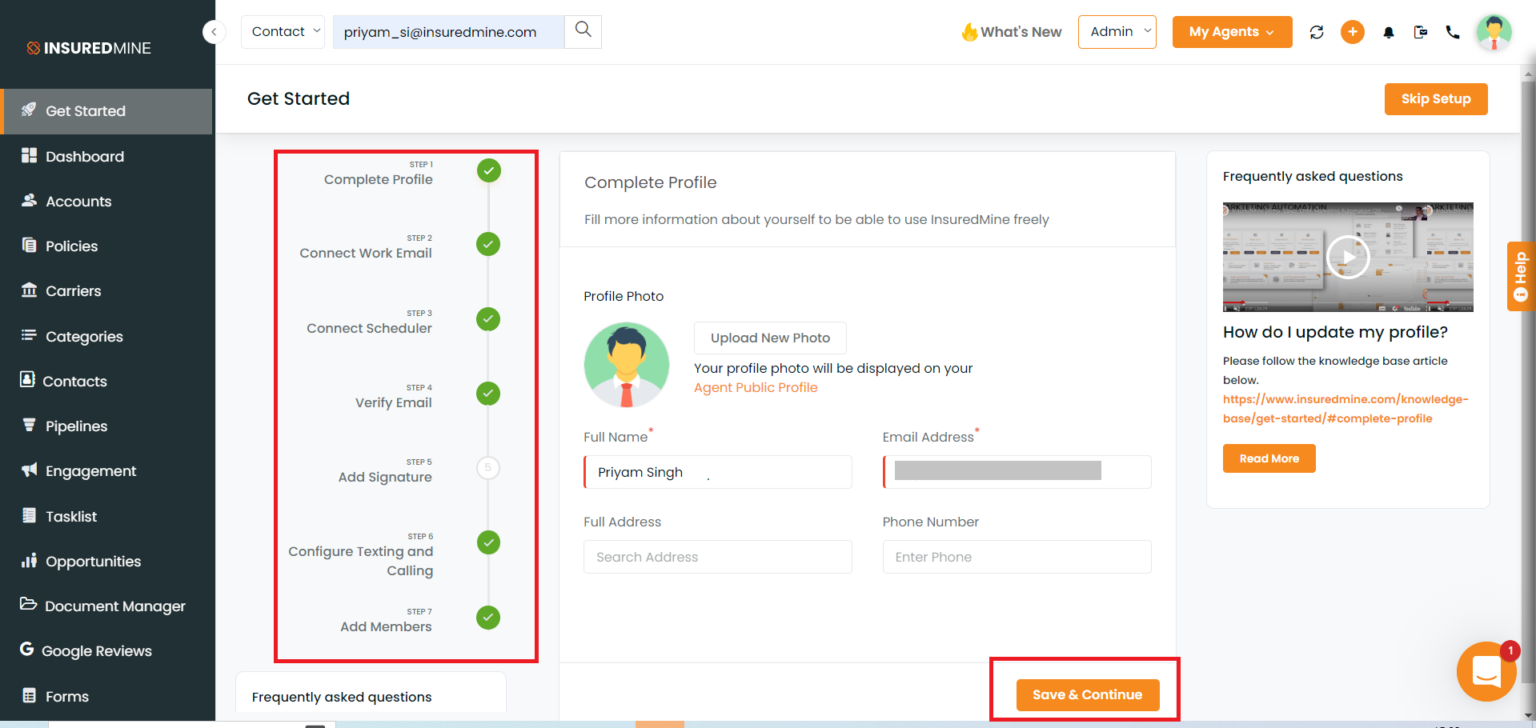1536x728 pixels.
Task: Click the search magnifier icon
Action: [583, 31]
